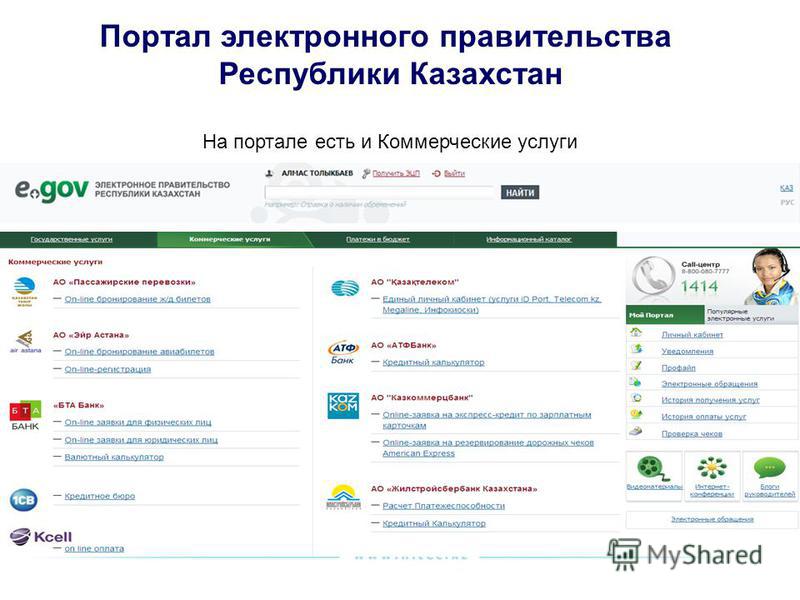Image resolution: width=800 pixels, height=600 pixels.
Task: Open On-line заявки для юридических лиц
Action: coord(141,439)
